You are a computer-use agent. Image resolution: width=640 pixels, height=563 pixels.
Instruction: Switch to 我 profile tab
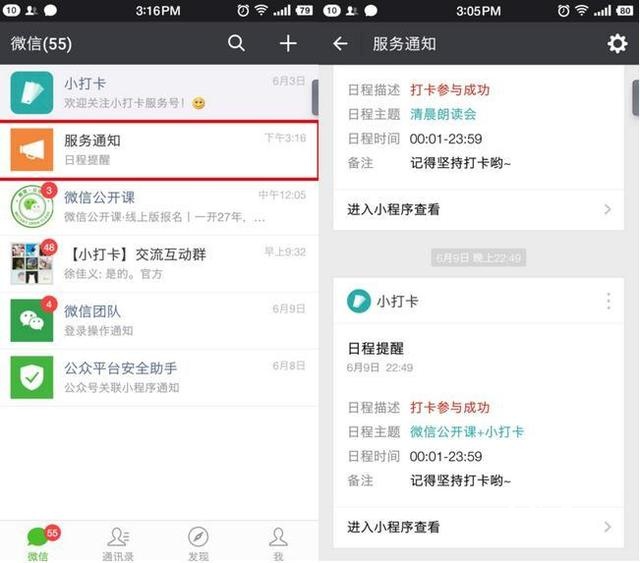click(x=278, y=543)
